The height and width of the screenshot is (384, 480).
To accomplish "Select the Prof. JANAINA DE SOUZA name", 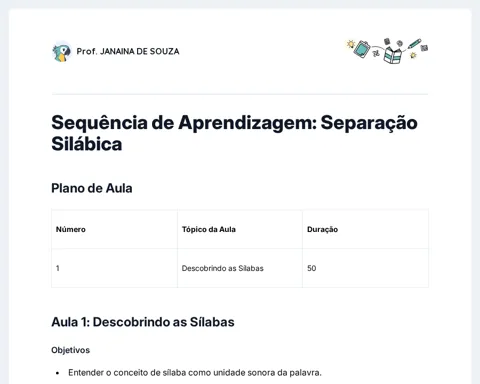I will [128, 51].
